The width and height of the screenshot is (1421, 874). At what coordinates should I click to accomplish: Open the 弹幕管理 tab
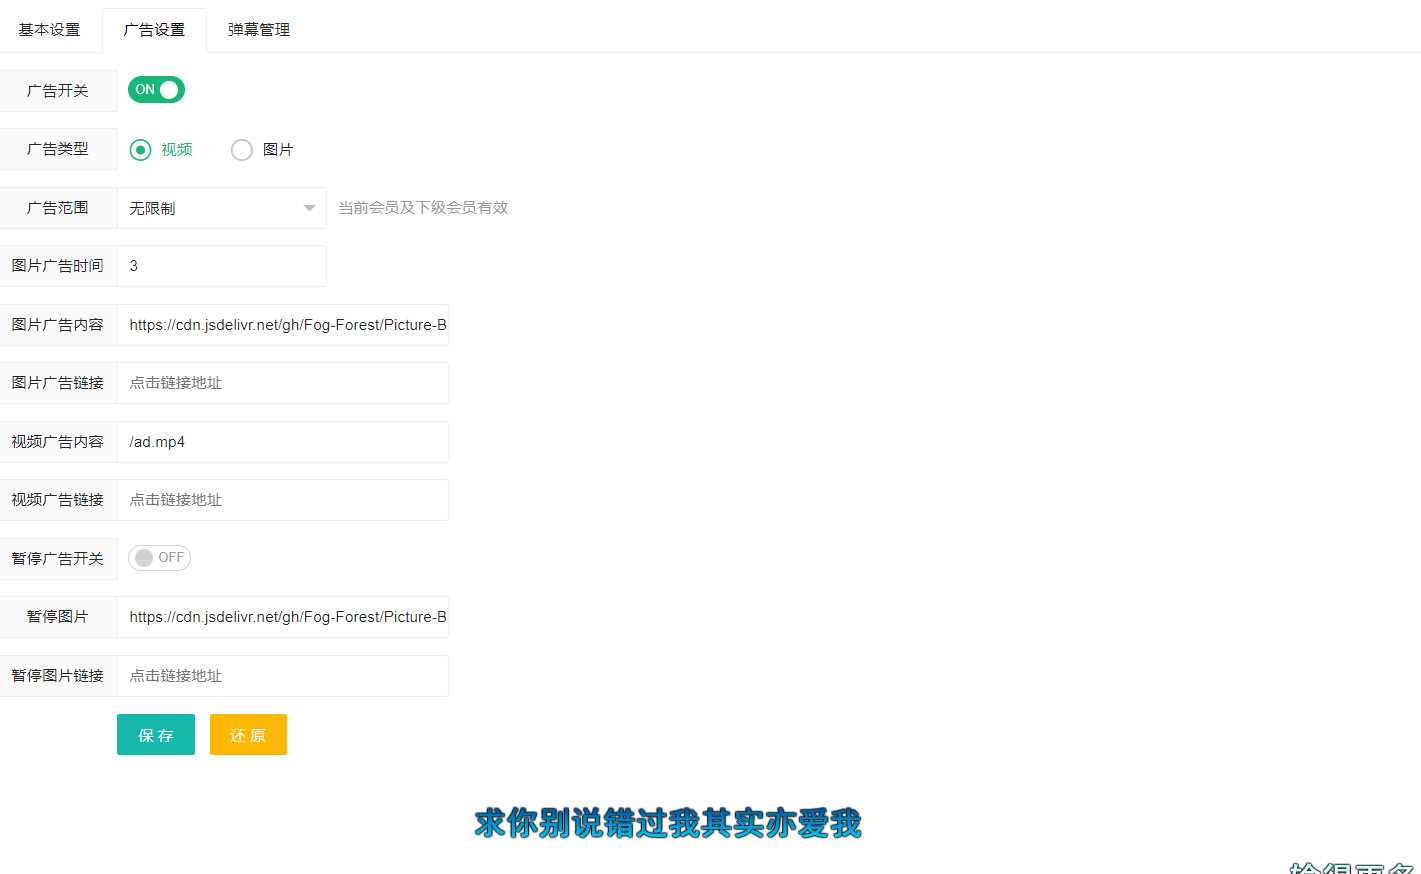[x=257, y=29]
